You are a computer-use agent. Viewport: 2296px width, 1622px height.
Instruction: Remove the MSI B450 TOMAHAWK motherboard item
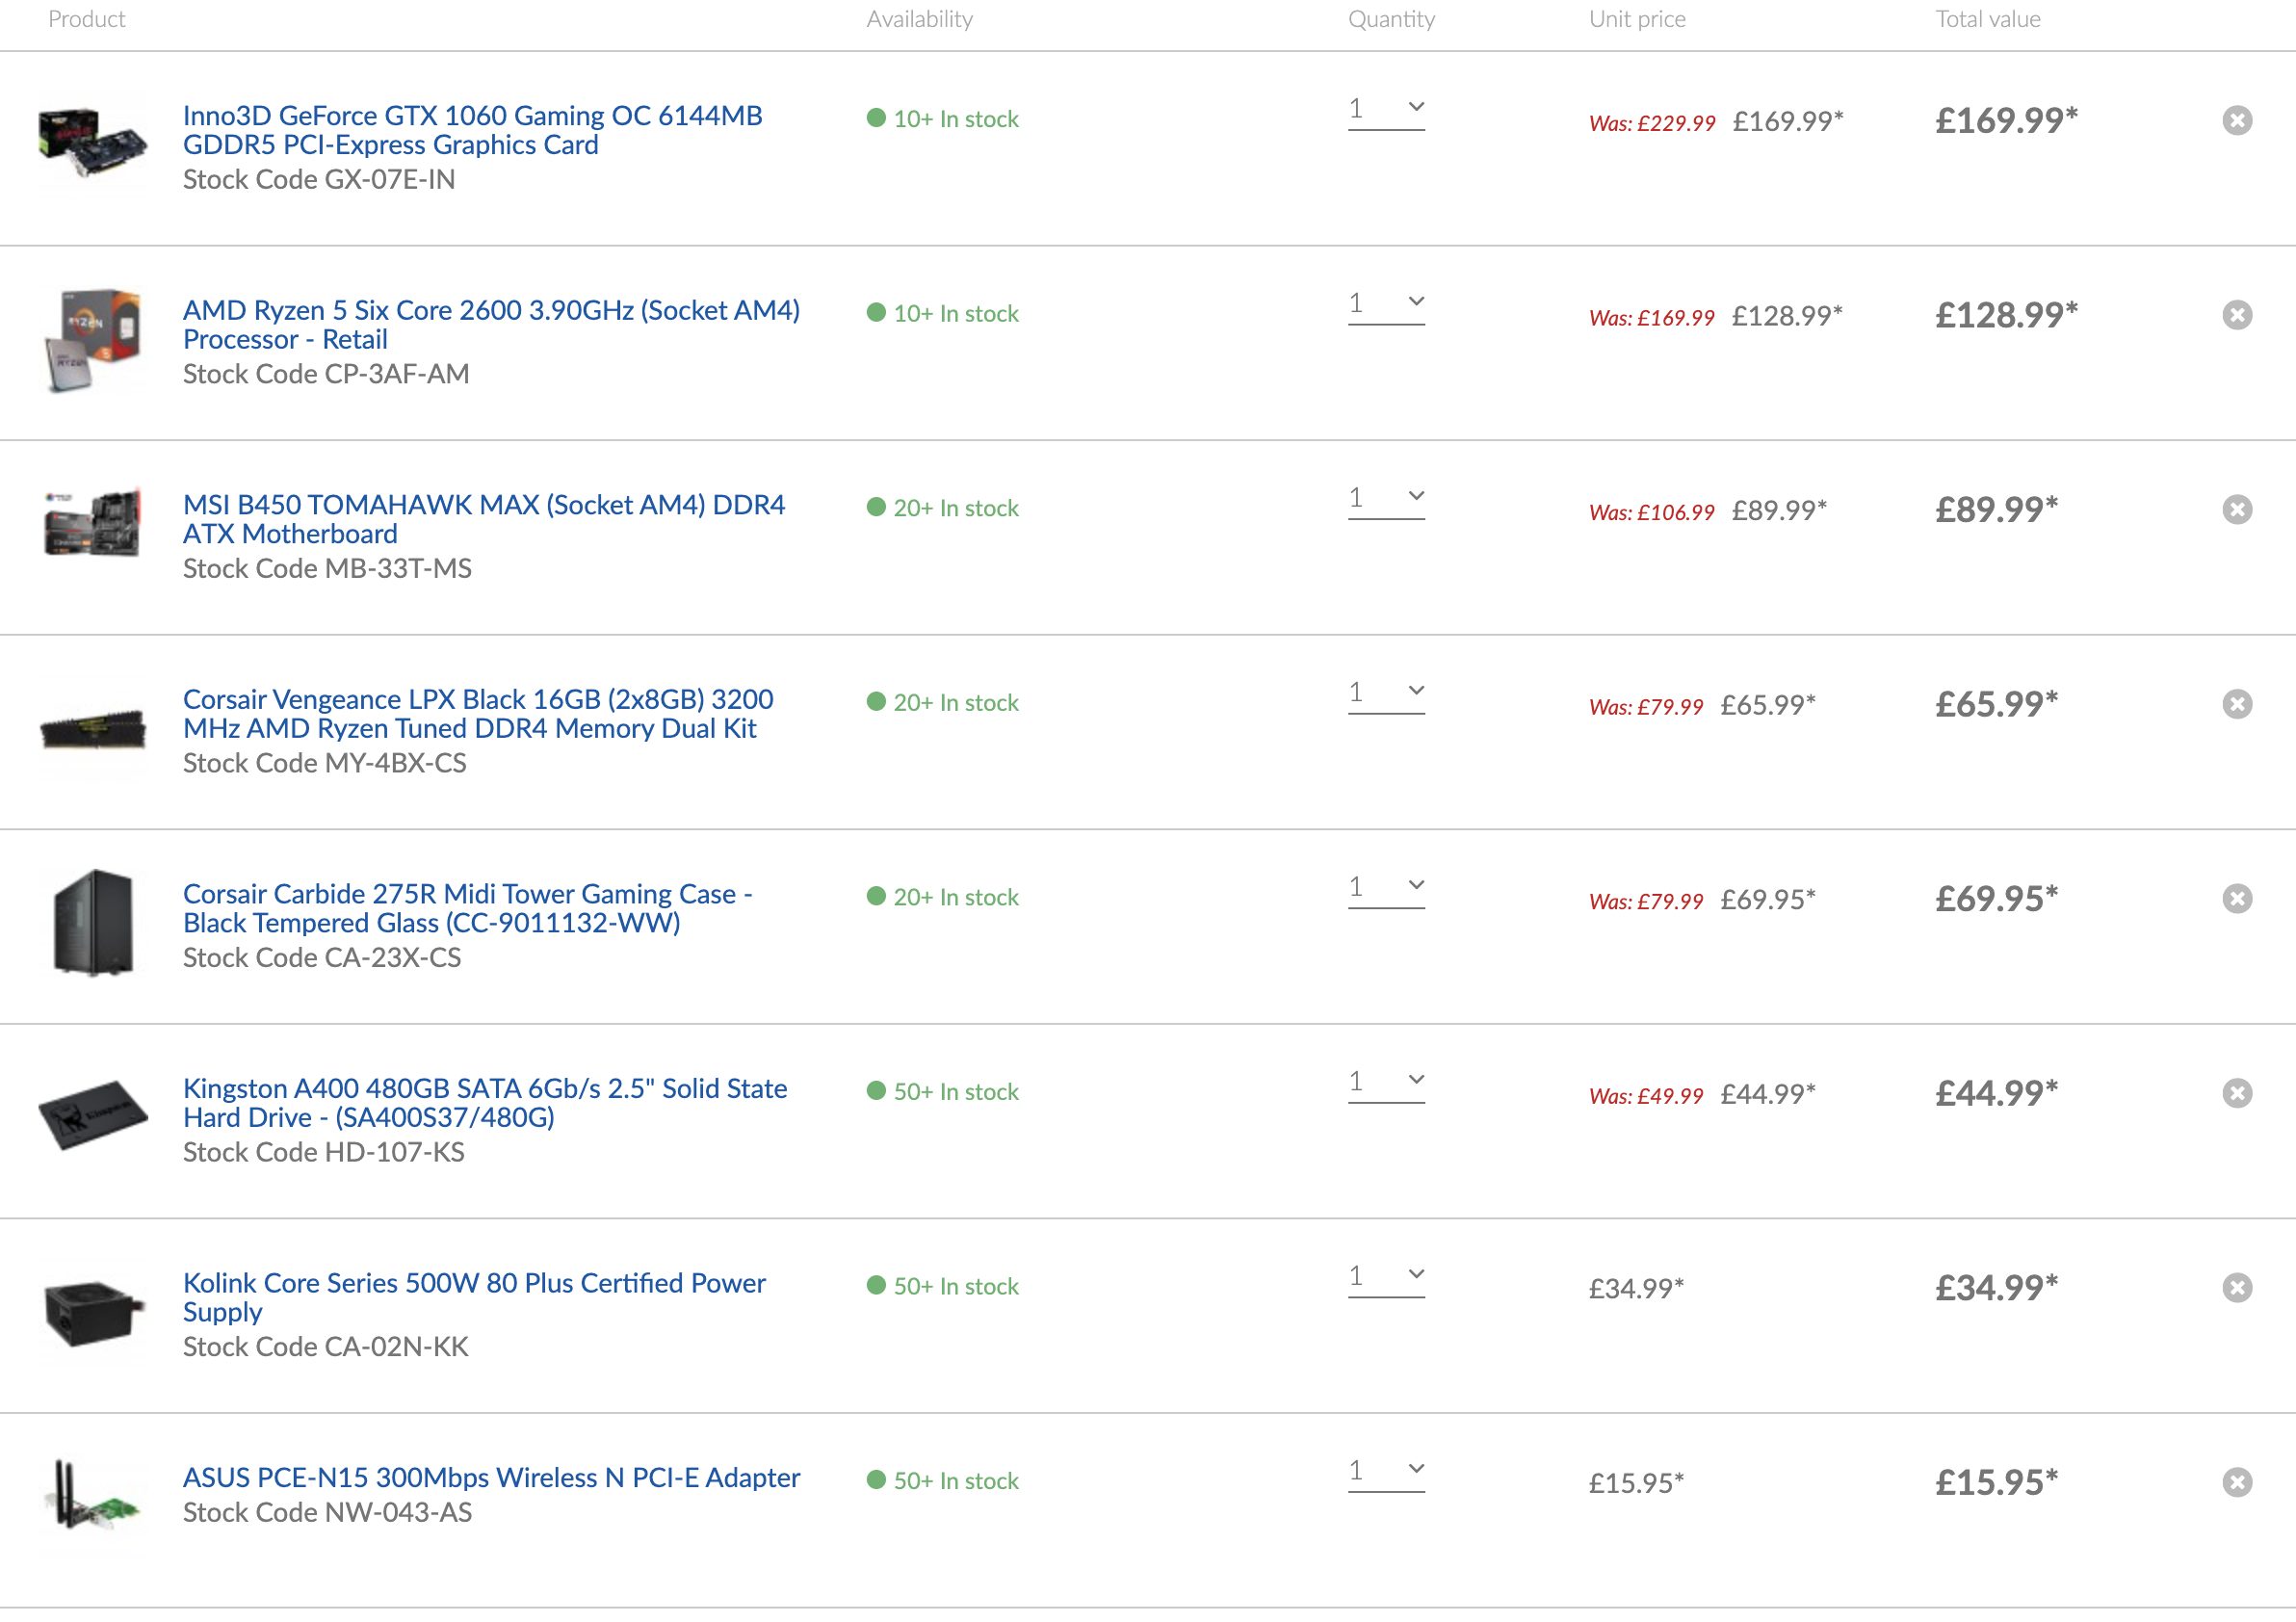[2237, 510]
